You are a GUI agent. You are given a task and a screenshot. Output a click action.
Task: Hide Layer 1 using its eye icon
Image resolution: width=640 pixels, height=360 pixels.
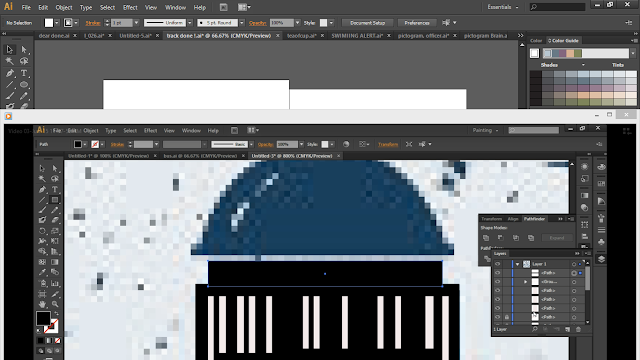click(x=498, y=264)
